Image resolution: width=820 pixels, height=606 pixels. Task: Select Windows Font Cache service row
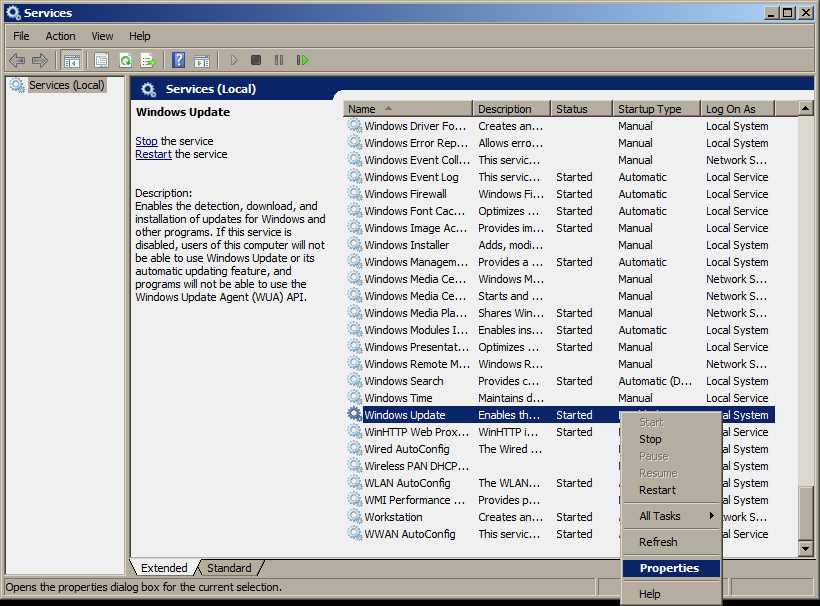click(x=560, y=211)
